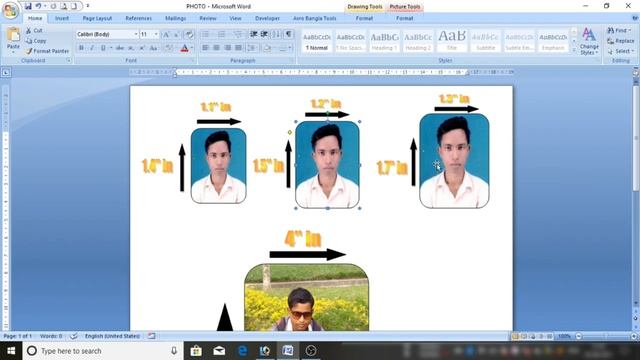Screen dimensions: 640x360
Task: Increase paragraph indent
Action: 264,34
